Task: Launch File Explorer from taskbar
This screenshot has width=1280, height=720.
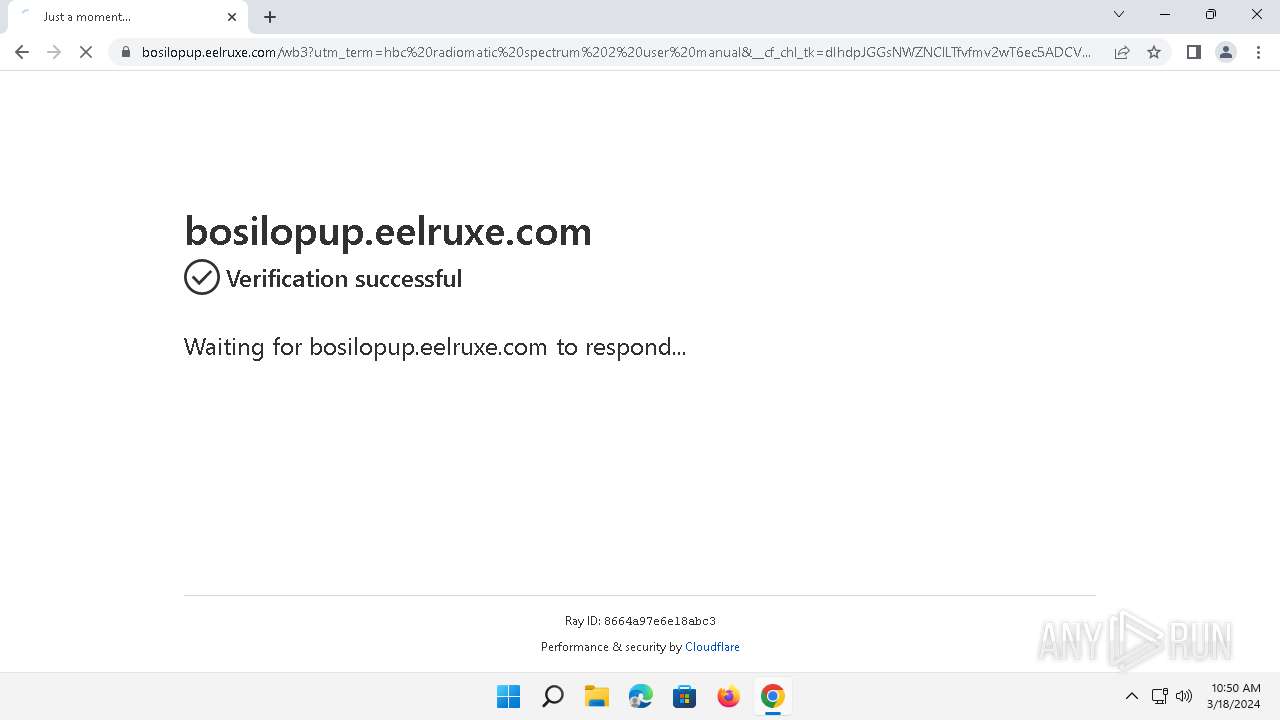Action: click(596, 696)
